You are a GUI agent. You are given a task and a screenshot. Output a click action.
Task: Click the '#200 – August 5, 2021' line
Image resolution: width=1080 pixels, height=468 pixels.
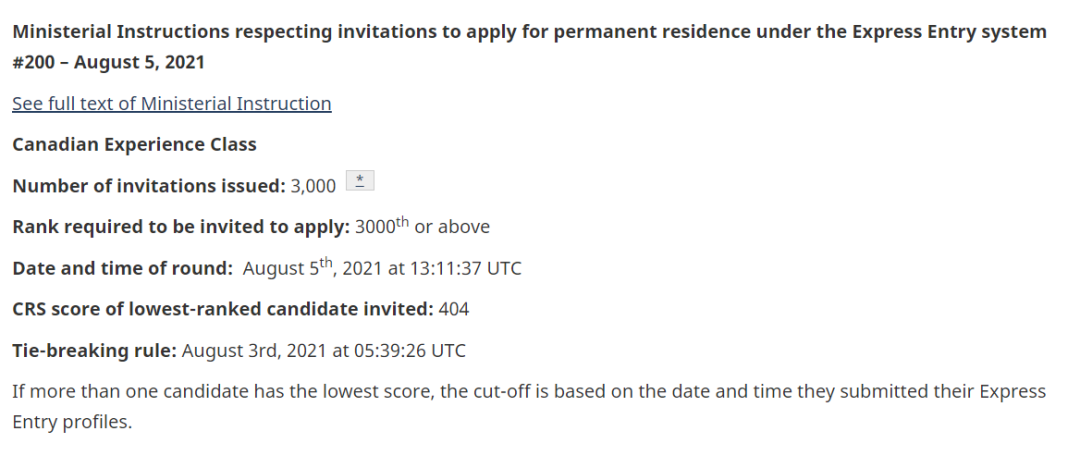coord(108,62)
